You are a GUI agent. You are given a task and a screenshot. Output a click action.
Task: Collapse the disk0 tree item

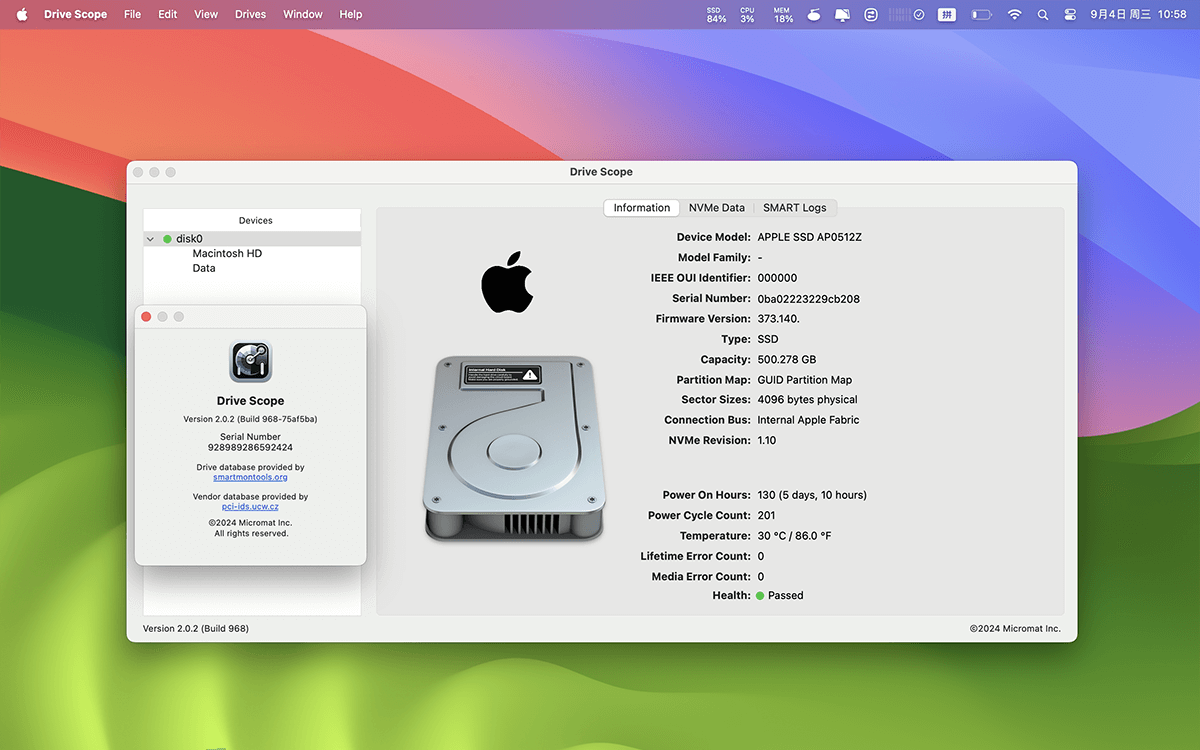click(151, 239)
